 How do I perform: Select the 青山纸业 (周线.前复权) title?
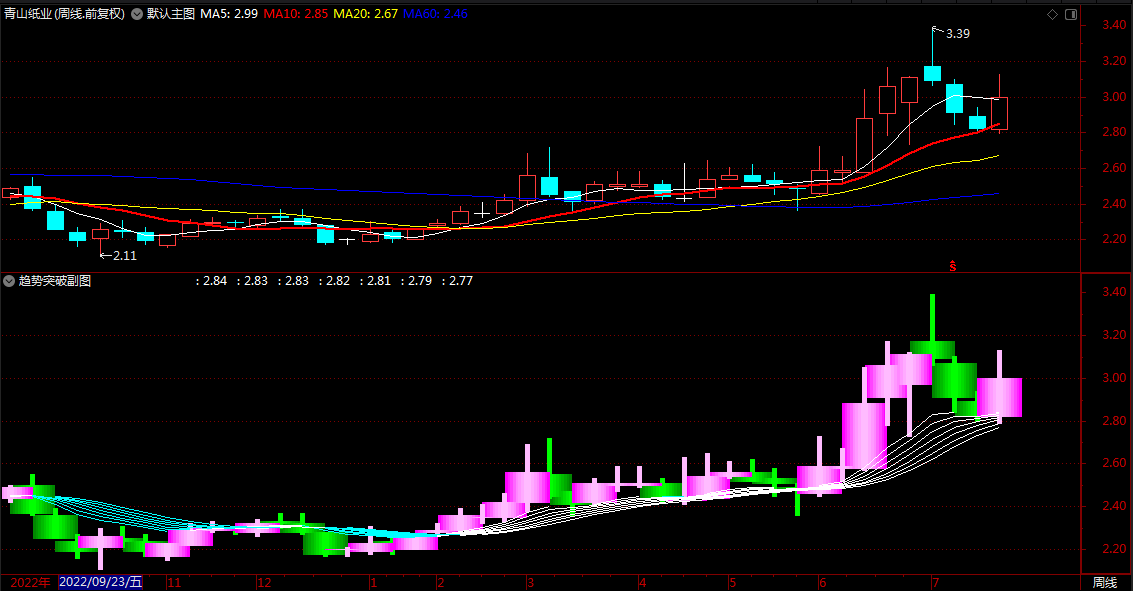pos(64,14)
